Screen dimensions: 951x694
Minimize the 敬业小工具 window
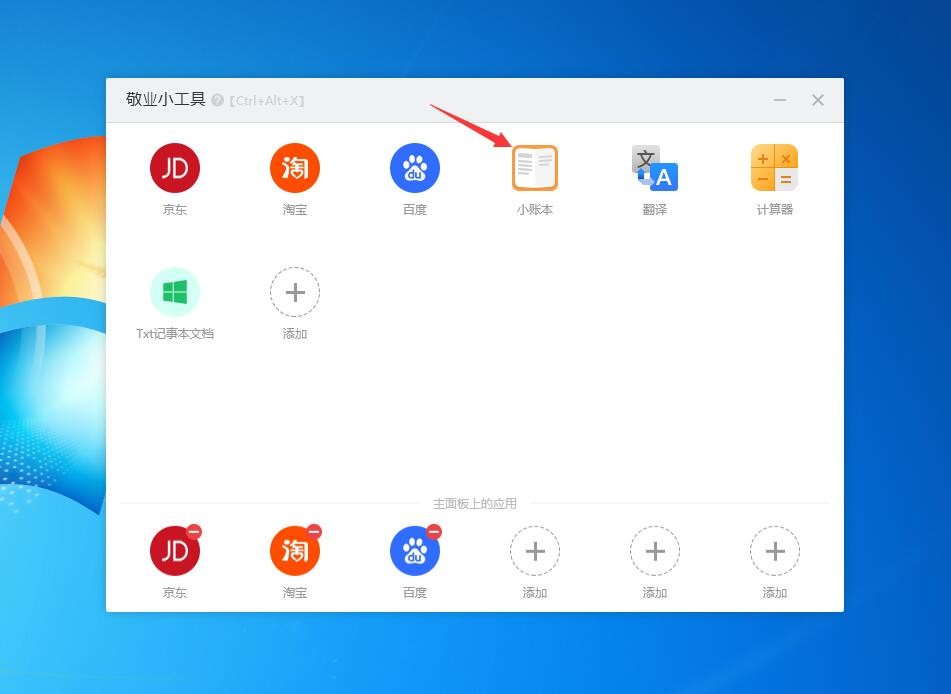click(780, 100)
